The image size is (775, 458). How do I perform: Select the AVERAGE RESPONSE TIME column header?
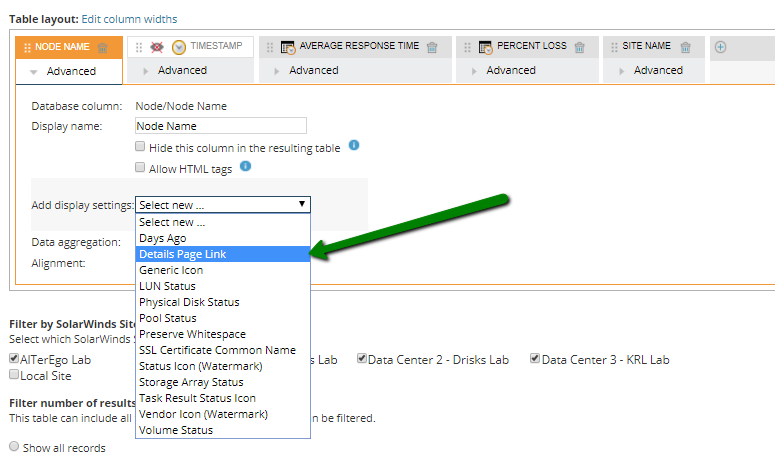tap(359, 46)
